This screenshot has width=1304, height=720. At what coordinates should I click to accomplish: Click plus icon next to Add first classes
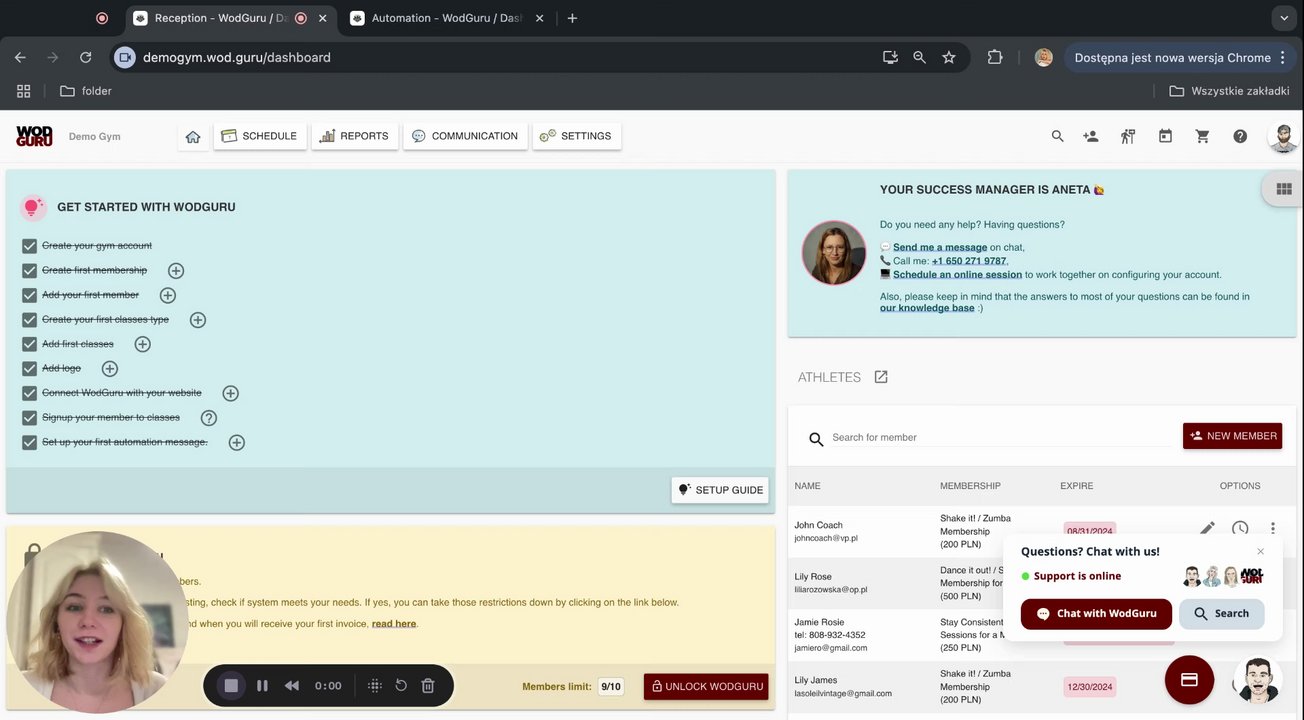[143, 344]
